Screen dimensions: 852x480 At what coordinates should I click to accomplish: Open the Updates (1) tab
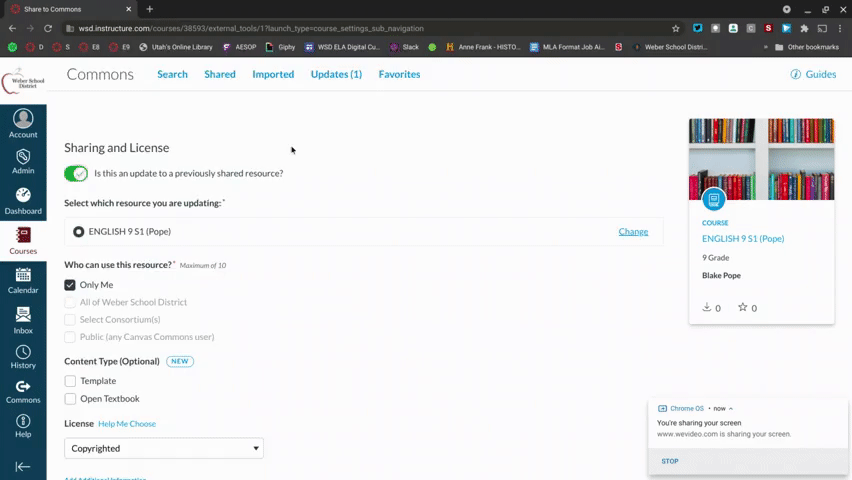coord(336,74)
